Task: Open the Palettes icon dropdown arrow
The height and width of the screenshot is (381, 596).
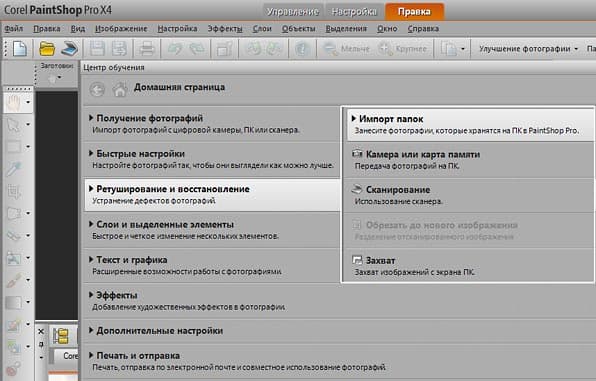Action: coord(463,49)
